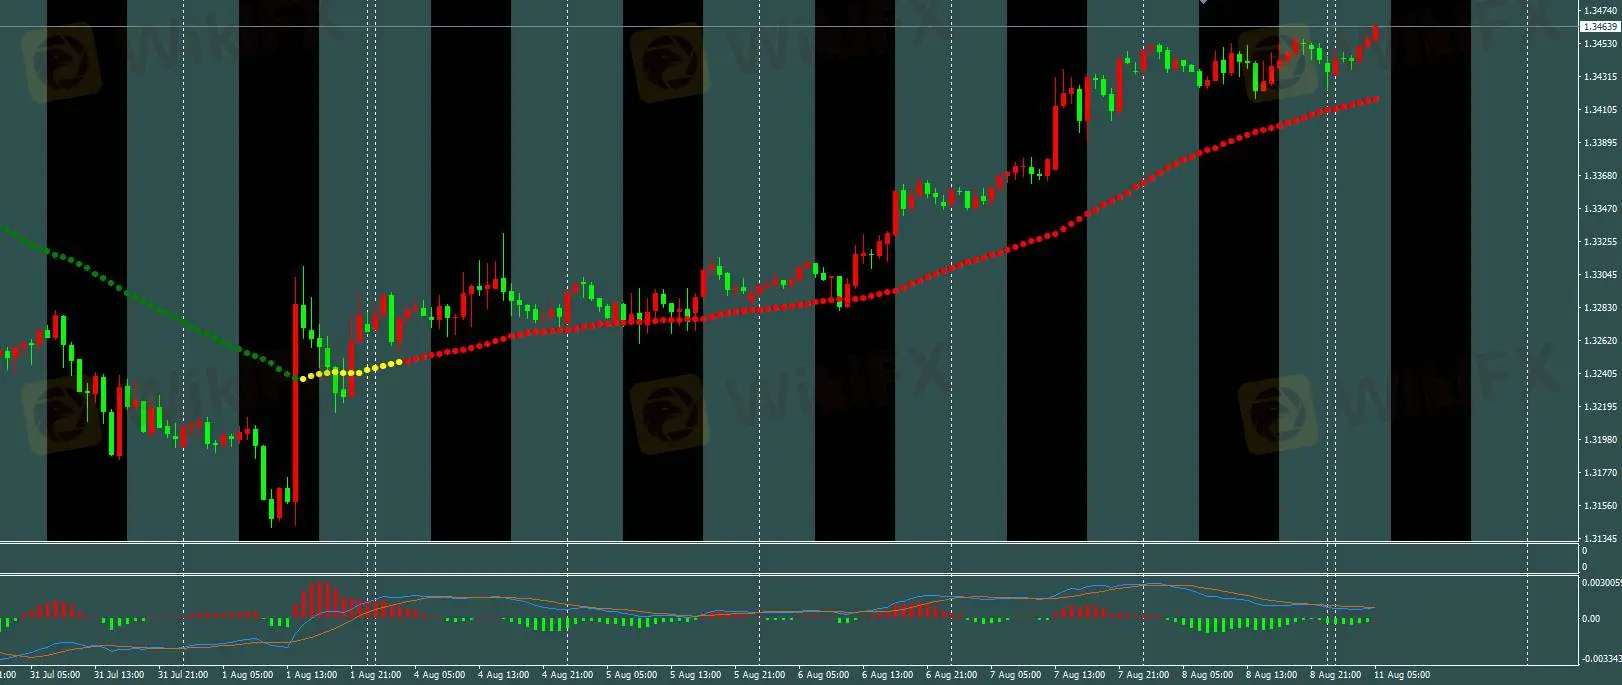Click the 6 Aug 21:00 time label

pyautogui.click(x=951, y=675)
